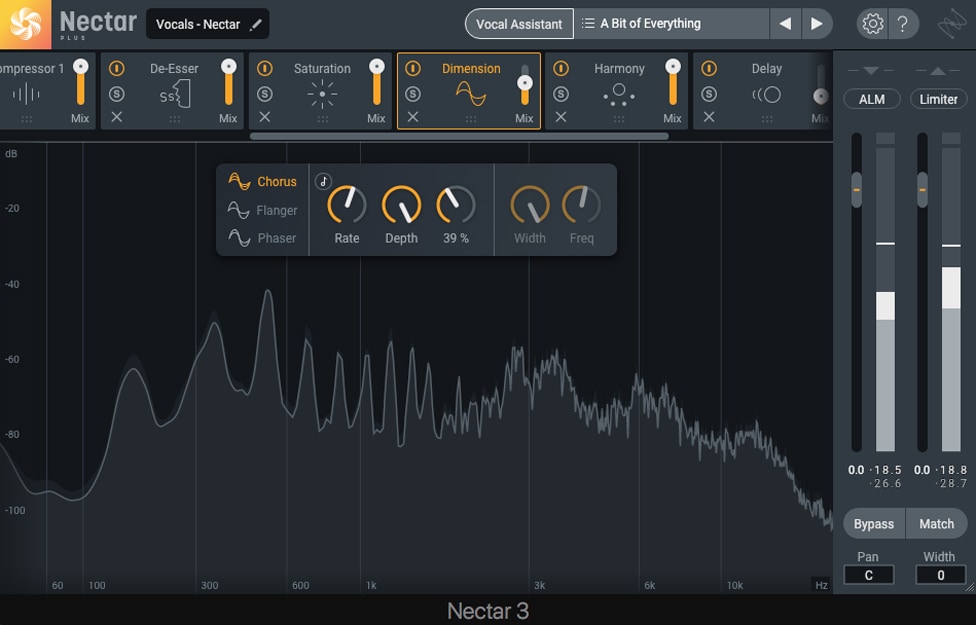976x625 pixels.
Task: Click the Freq knob
Action: pos(581,205)
